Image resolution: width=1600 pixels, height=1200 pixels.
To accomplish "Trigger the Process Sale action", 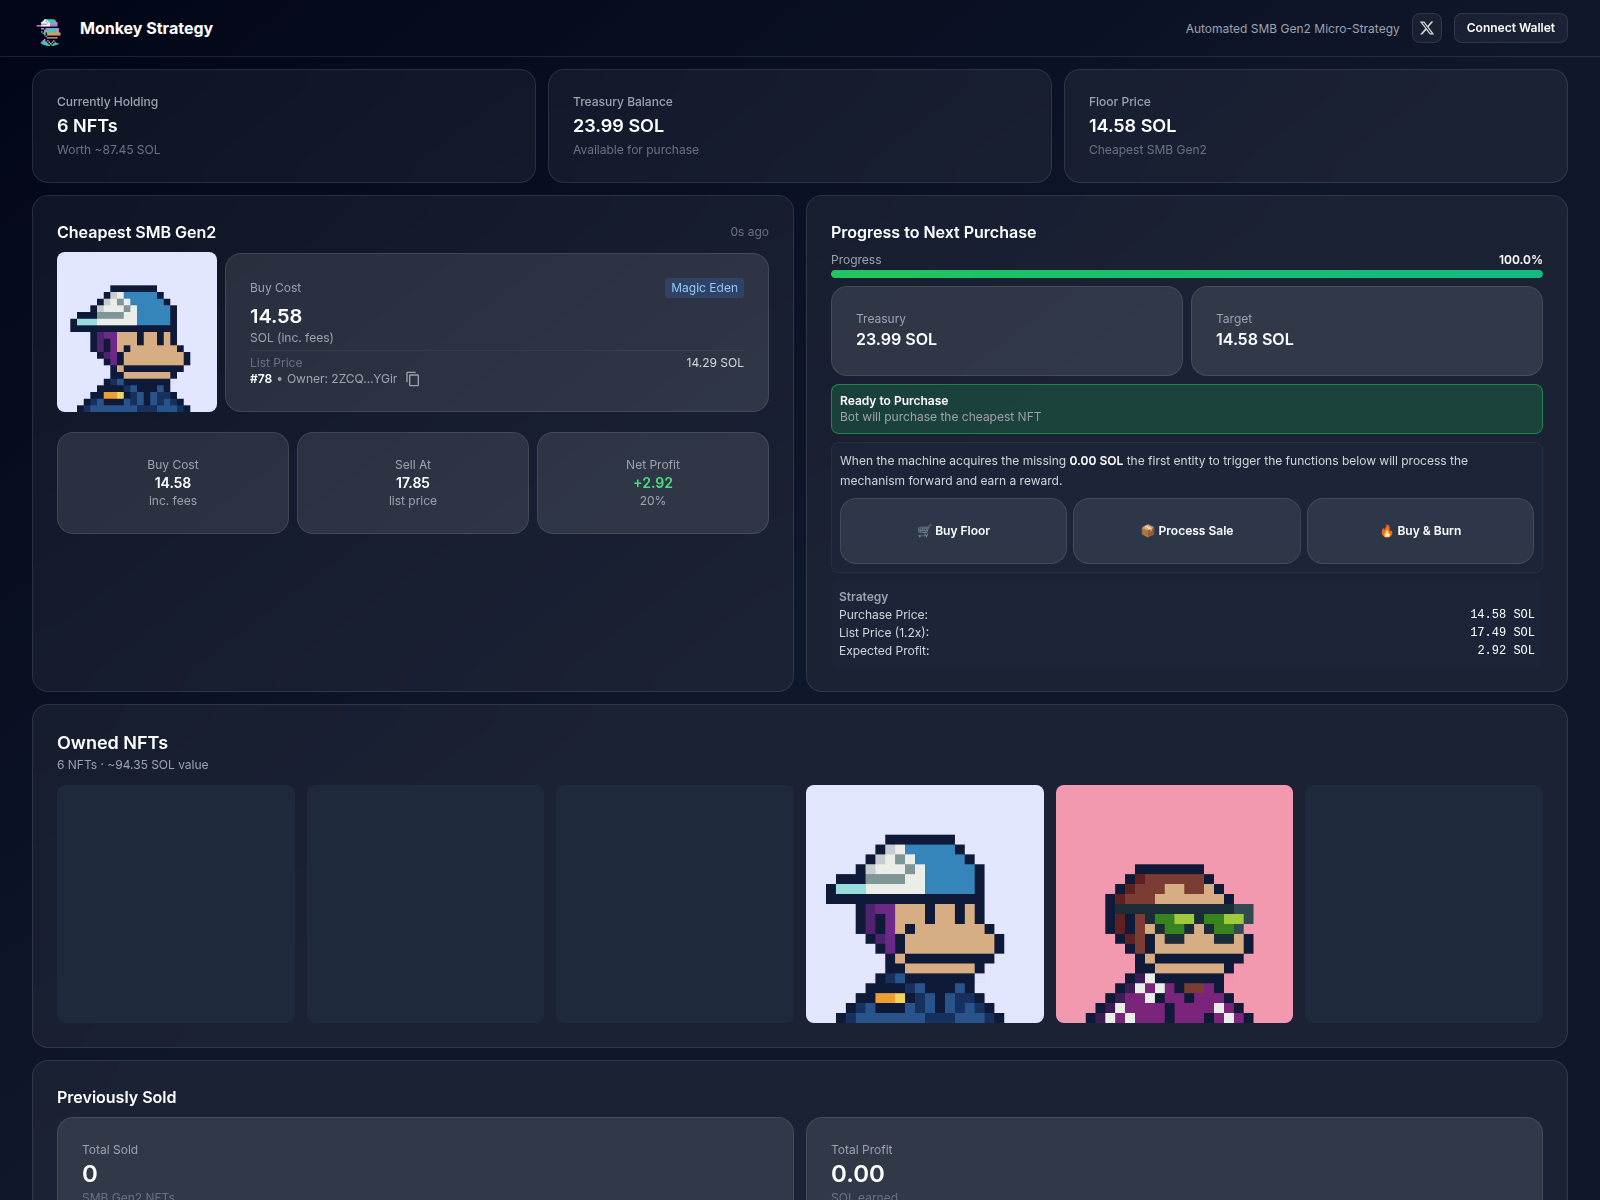I will tap(1186, 531).
